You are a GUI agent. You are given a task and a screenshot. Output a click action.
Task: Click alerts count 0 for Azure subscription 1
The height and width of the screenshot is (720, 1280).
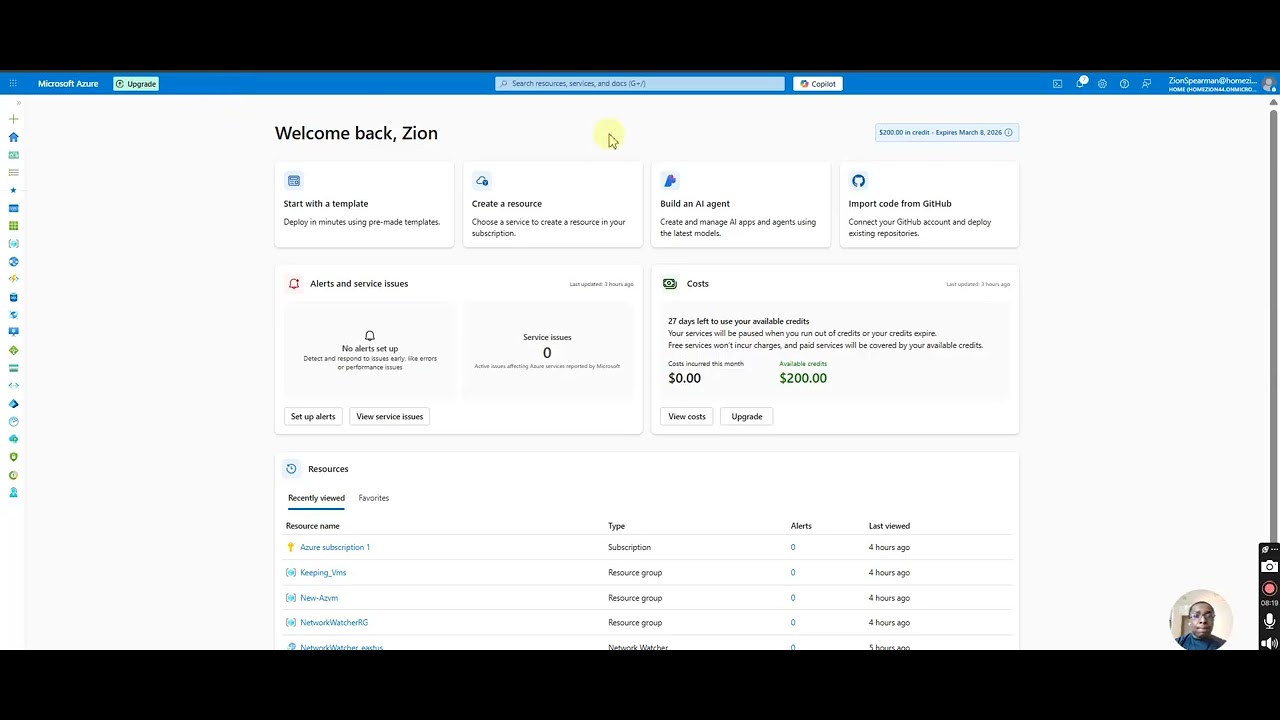(793, 547)
